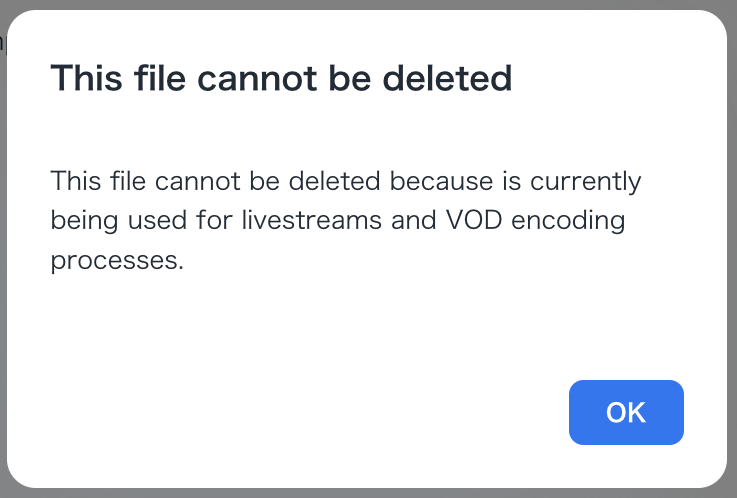The height and width of the screenshot is (498, 737).
Task: Click the first word "This" of the body message
Action: [72, 182]
